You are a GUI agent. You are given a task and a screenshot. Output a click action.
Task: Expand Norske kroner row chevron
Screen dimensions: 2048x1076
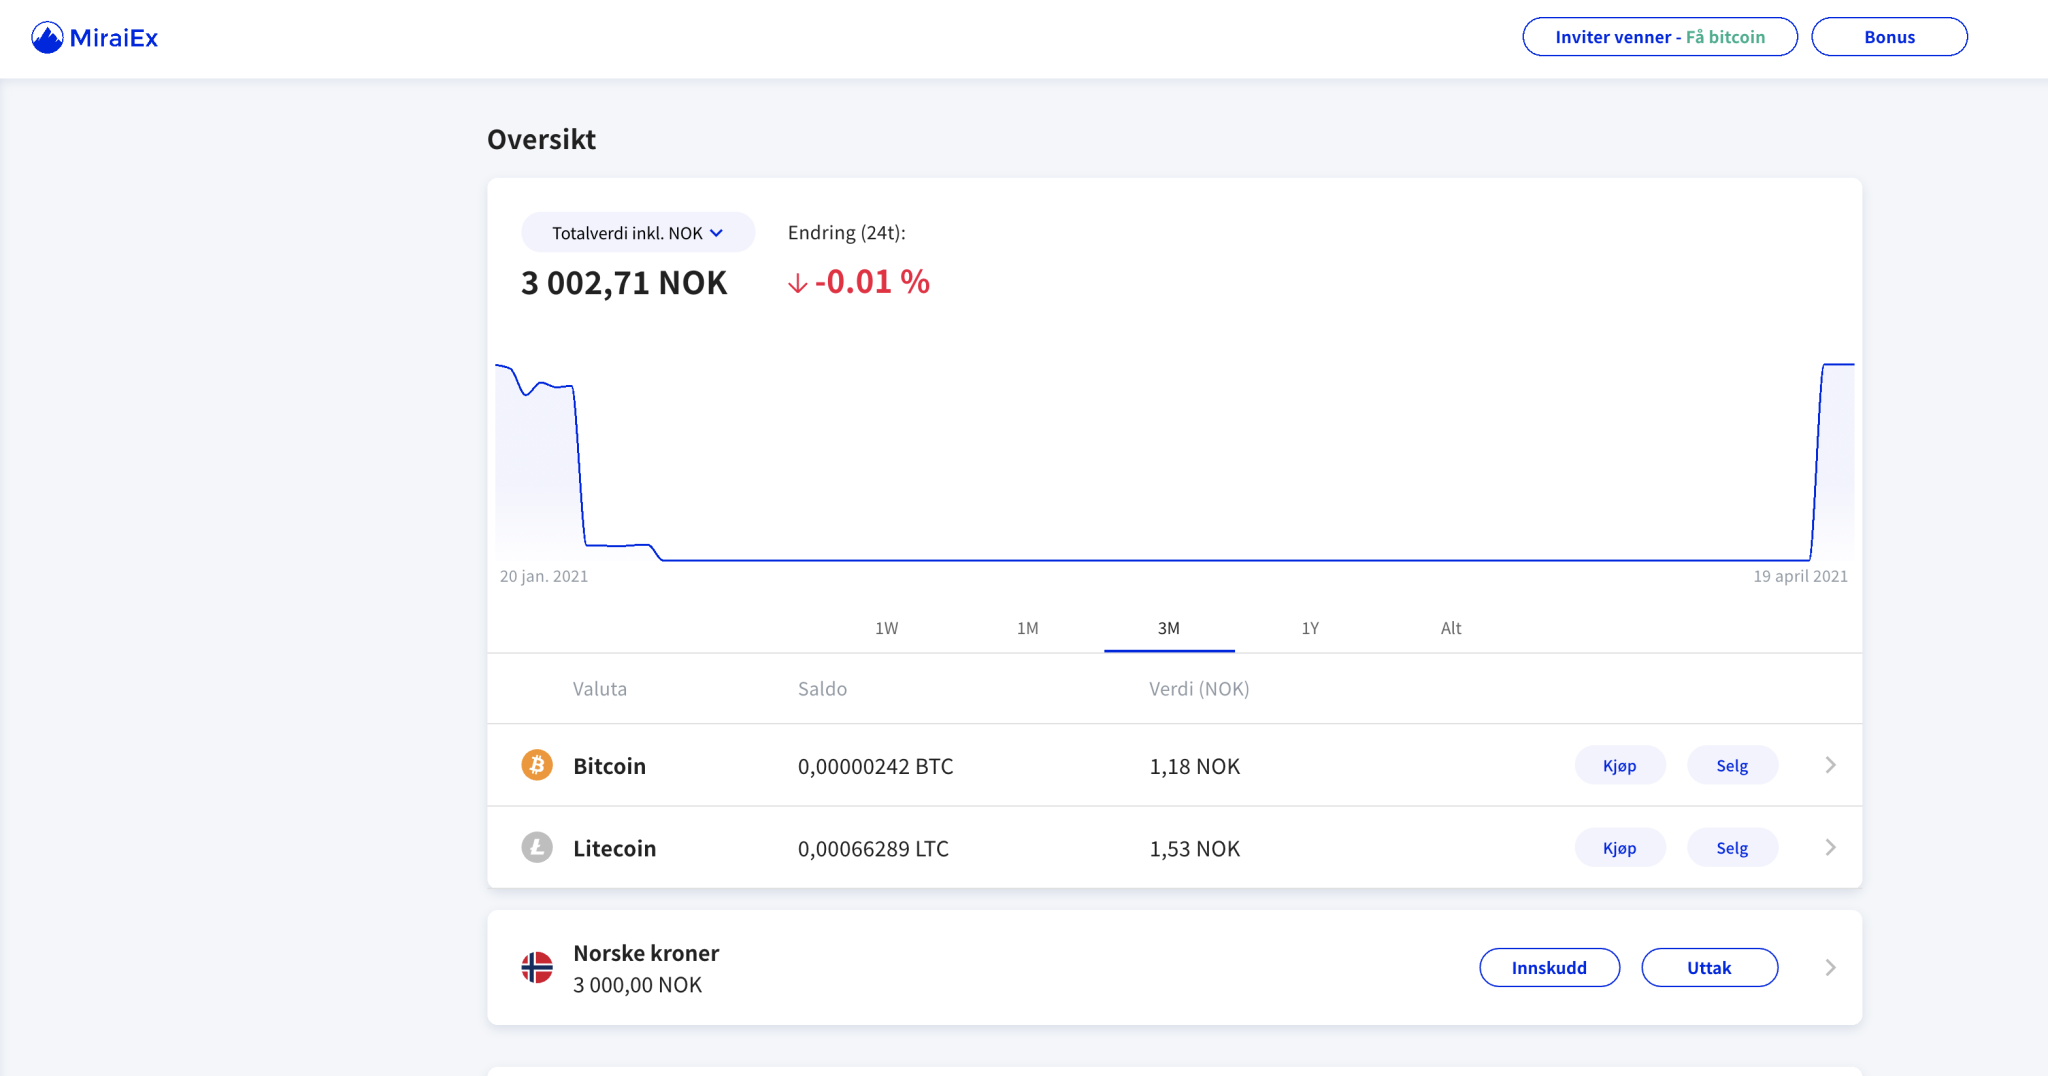pyautogui.click(x=1830, y=968)
